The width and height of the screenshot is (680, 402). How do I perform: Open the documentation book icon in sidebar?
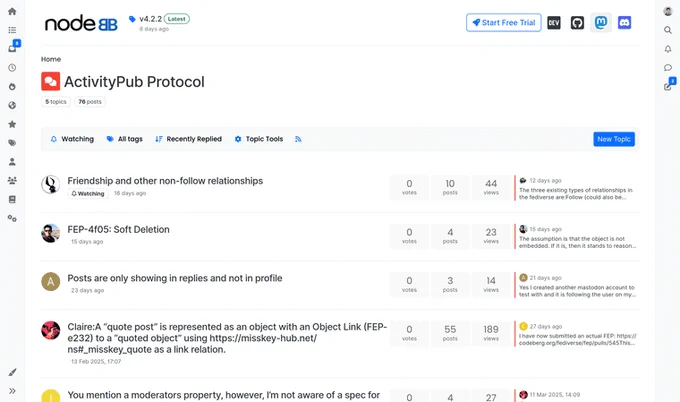point(12,199)
